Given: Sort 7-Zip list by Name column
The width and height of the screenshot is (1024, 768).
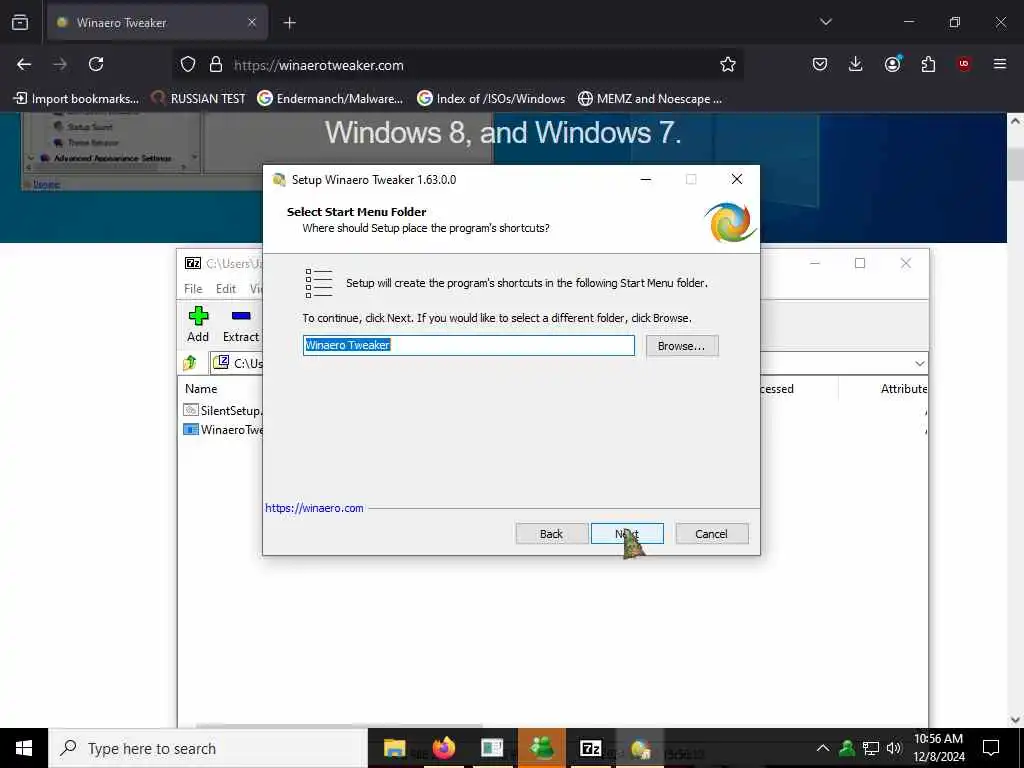Looking at the screenshot, I should pos(200,389).
